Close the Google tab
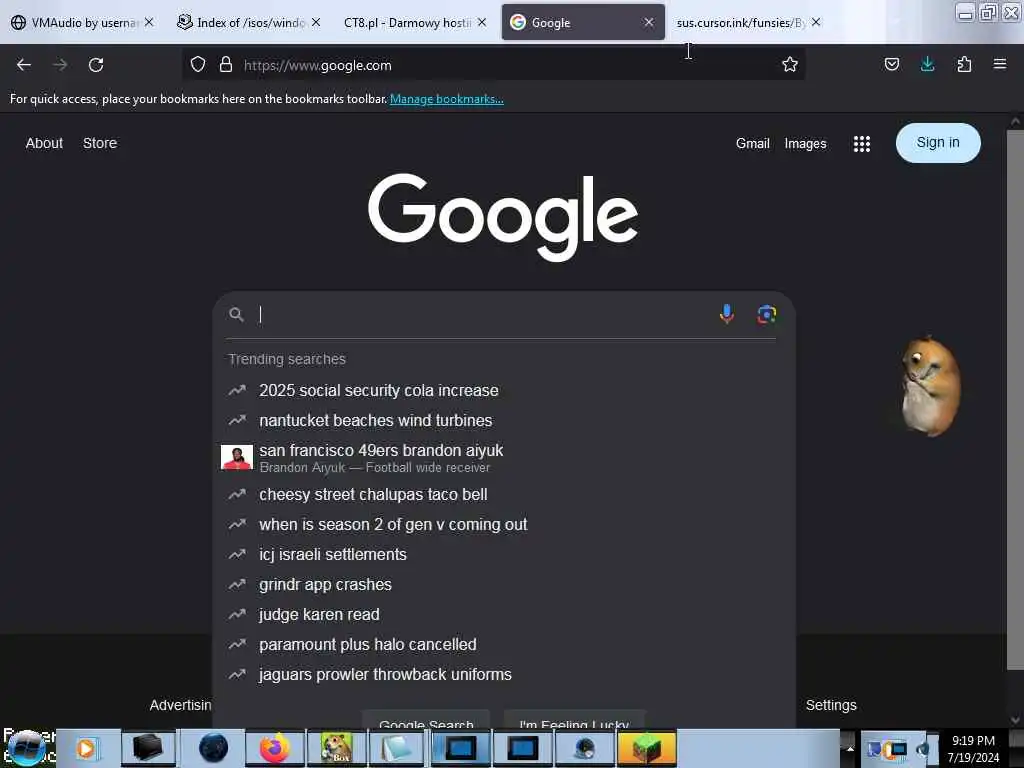Viewport: 1024px width, 768px height. coord(648,22)
